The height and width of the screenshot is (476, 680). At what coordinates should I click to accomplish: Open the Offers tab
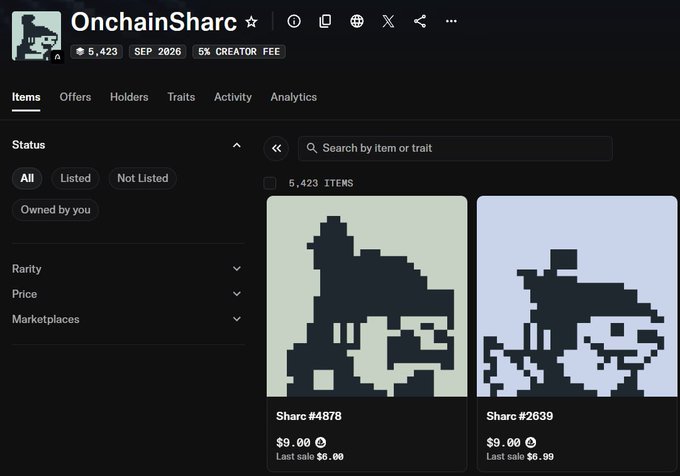(75, 97)
